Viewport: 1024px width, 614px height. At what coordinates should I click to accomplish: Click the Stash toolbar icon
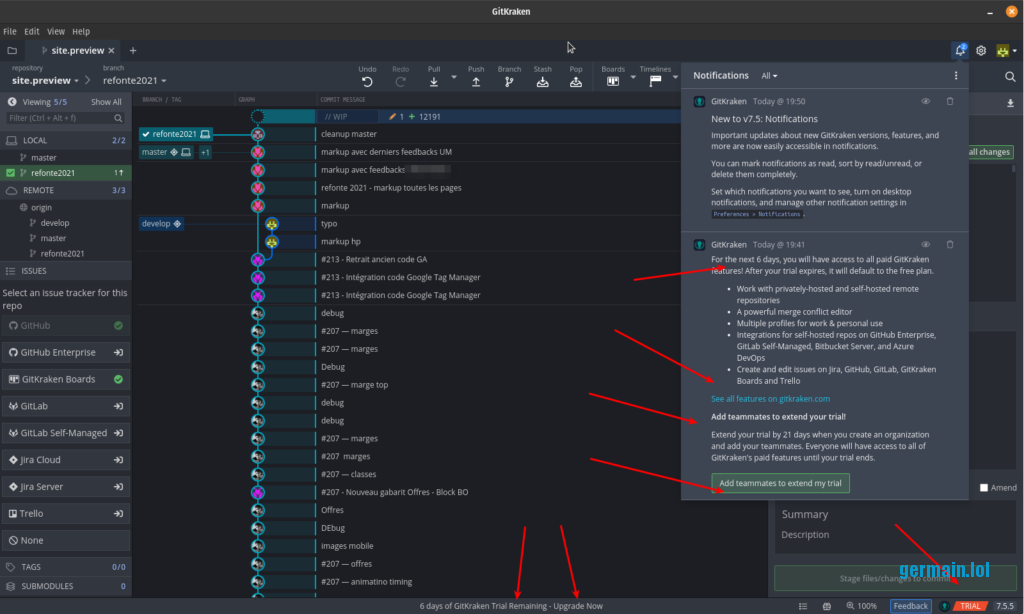point(542,81)
